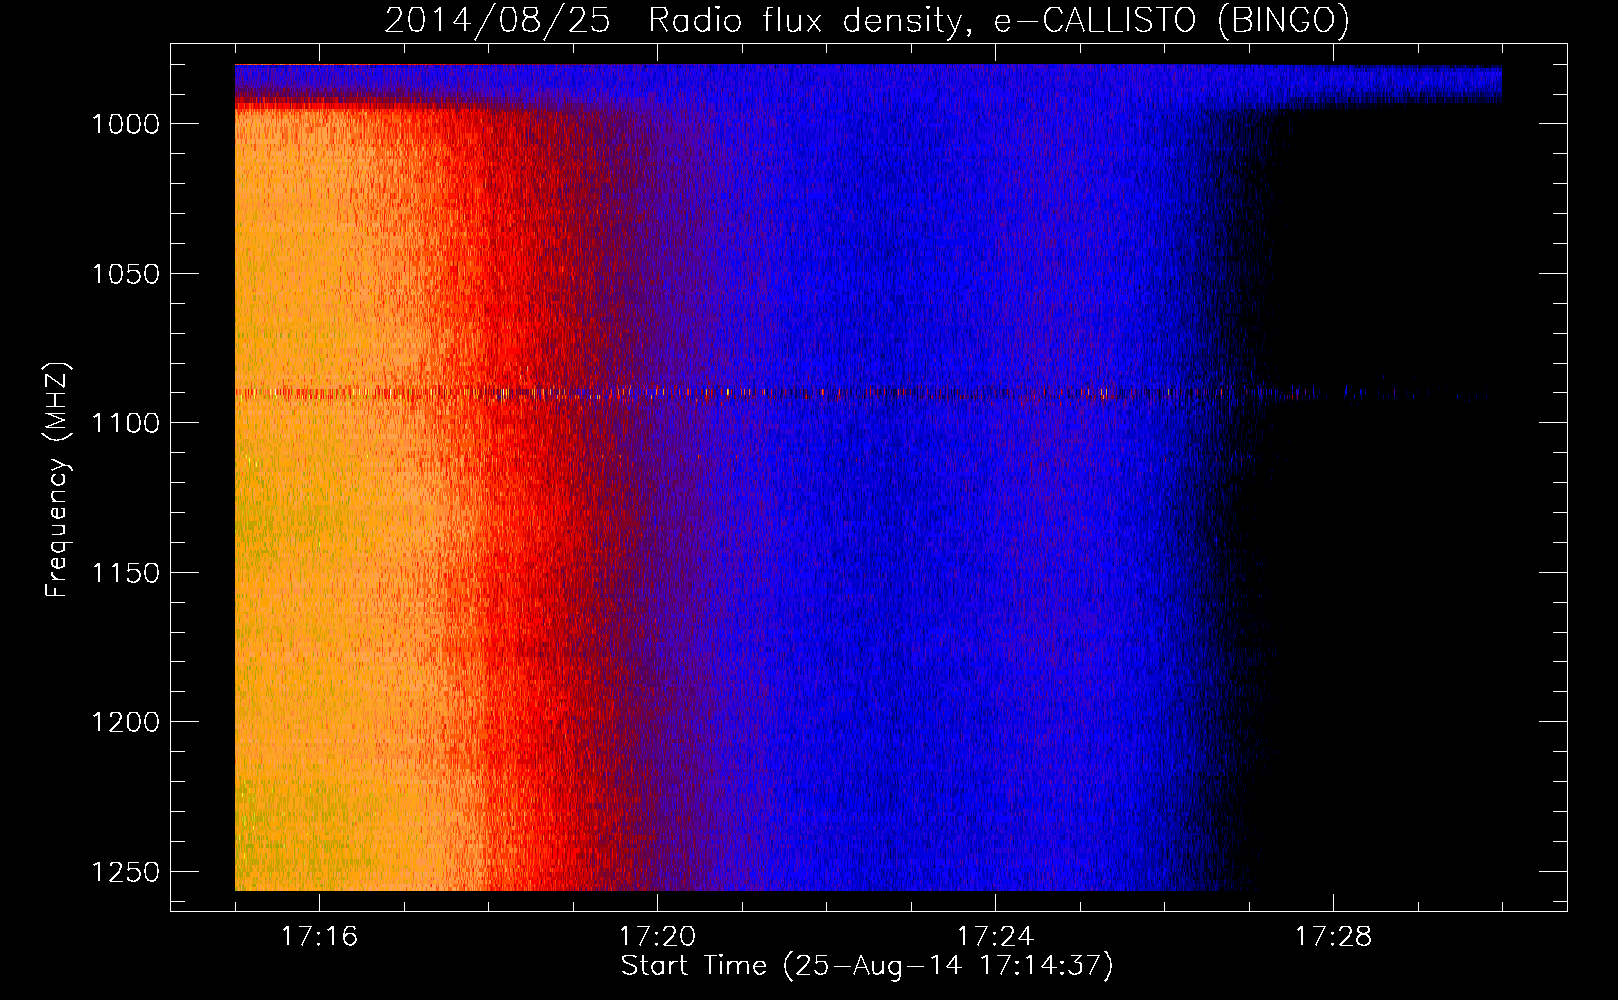The width and height of the screenshot is (1618, 1000).
Task: Click the '1250' frequency tick label
Action: pyautogui.click(x=126, y=872)
